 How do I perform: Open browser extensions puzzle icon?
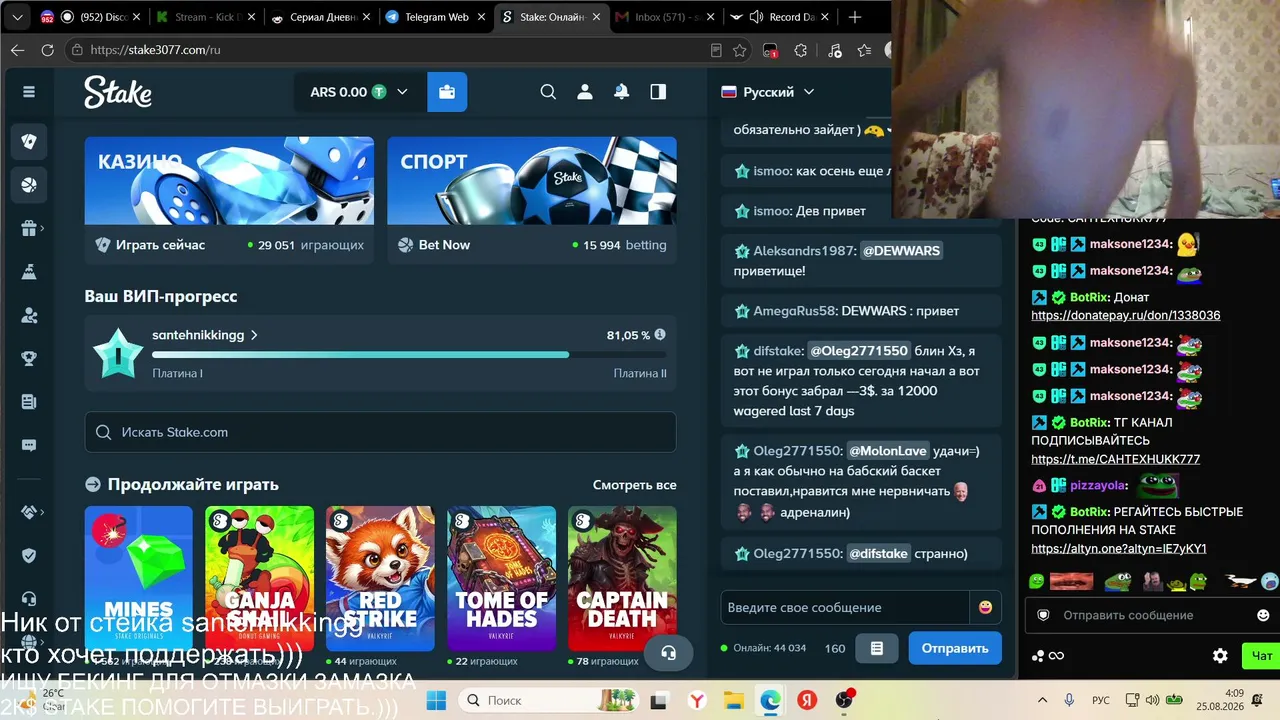point(801,50)
